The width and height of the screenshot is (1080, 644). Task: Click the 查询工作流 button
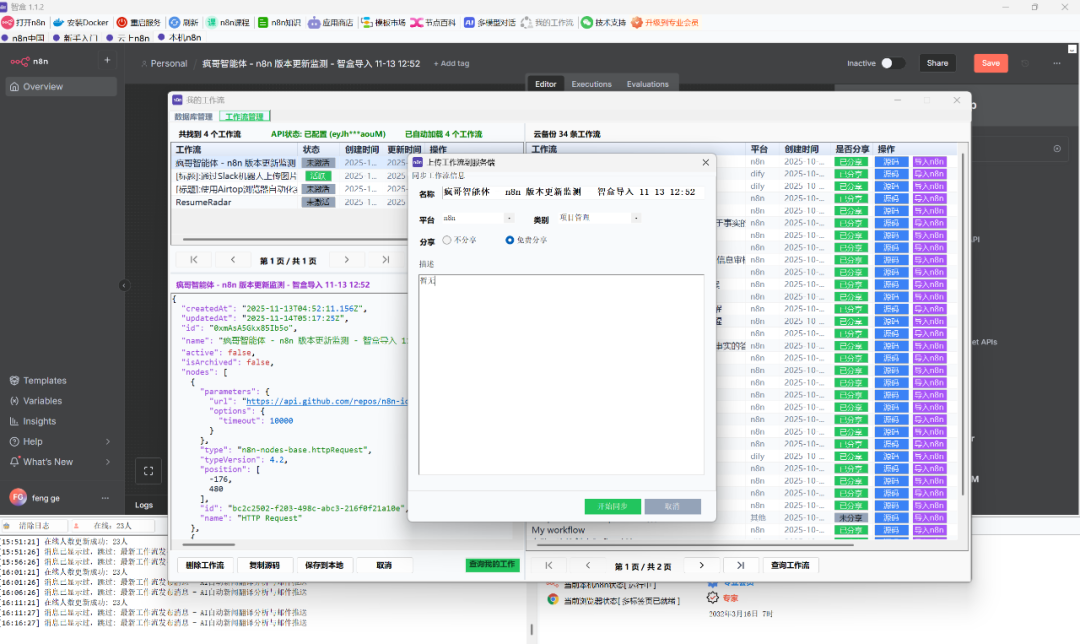point(790,565)
